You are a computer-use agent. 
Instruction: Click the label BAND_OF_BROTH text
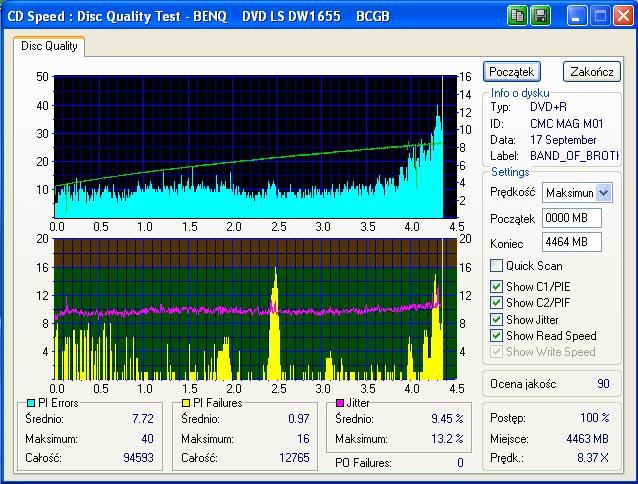click(x=574, y=156)
